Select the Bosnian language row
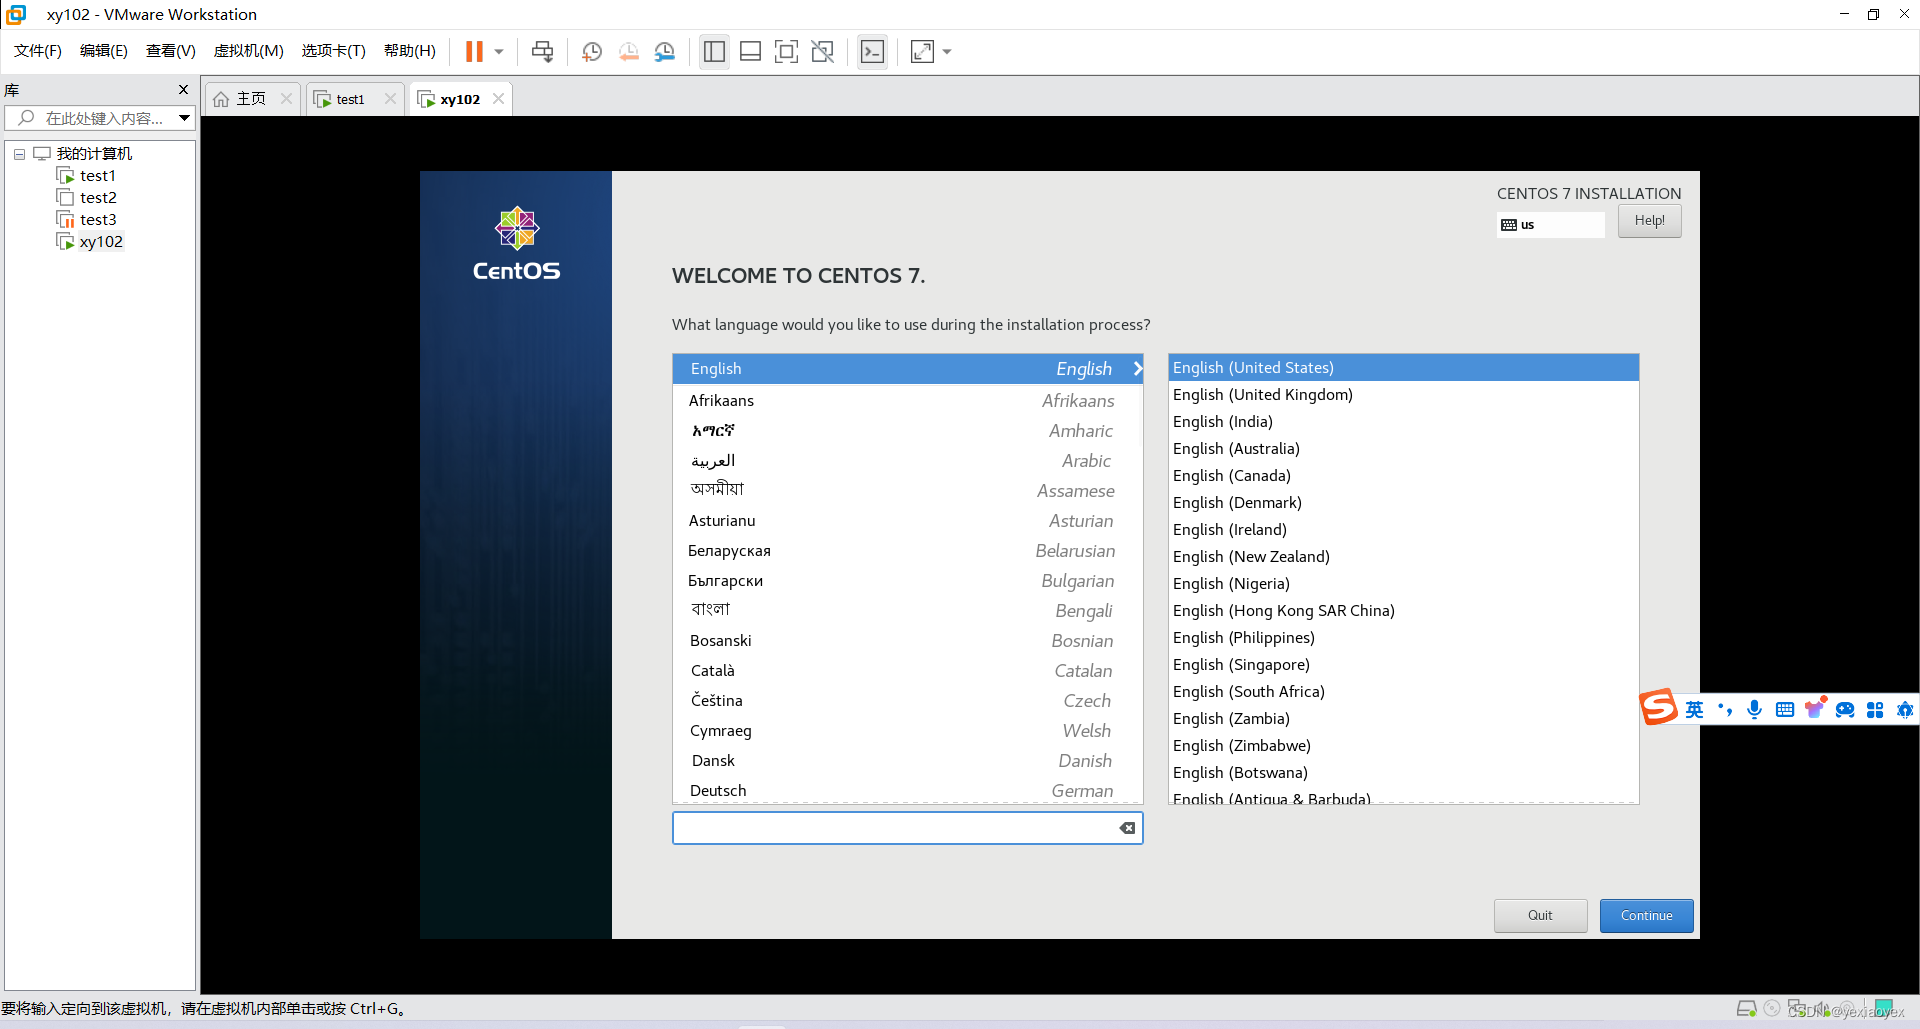 coord(907,641)
